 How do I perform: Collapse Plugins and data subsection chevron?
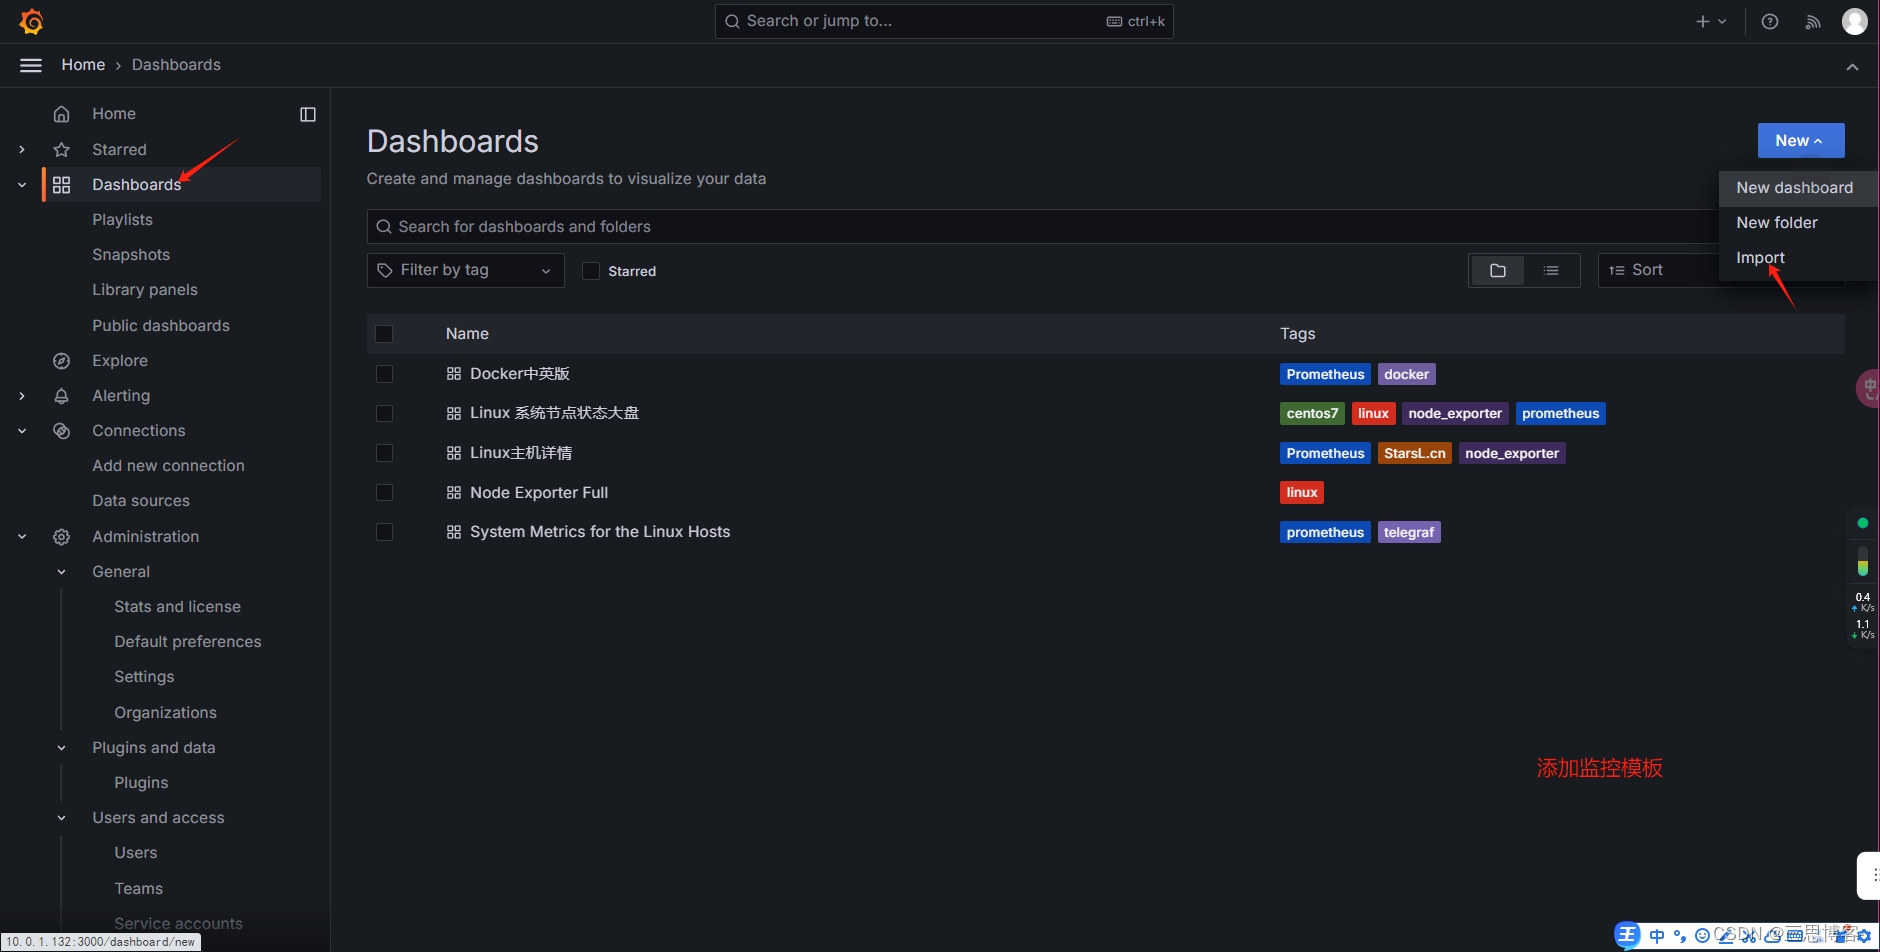click(62, 748)
